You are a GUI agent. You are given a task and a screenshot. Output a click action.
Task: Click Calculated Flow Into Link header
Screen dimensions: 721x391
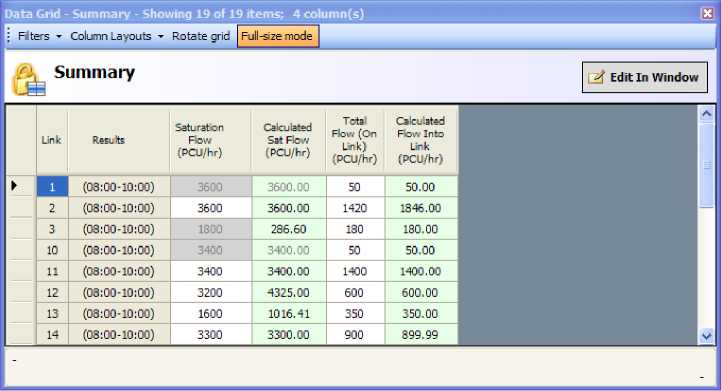[421, 140]
